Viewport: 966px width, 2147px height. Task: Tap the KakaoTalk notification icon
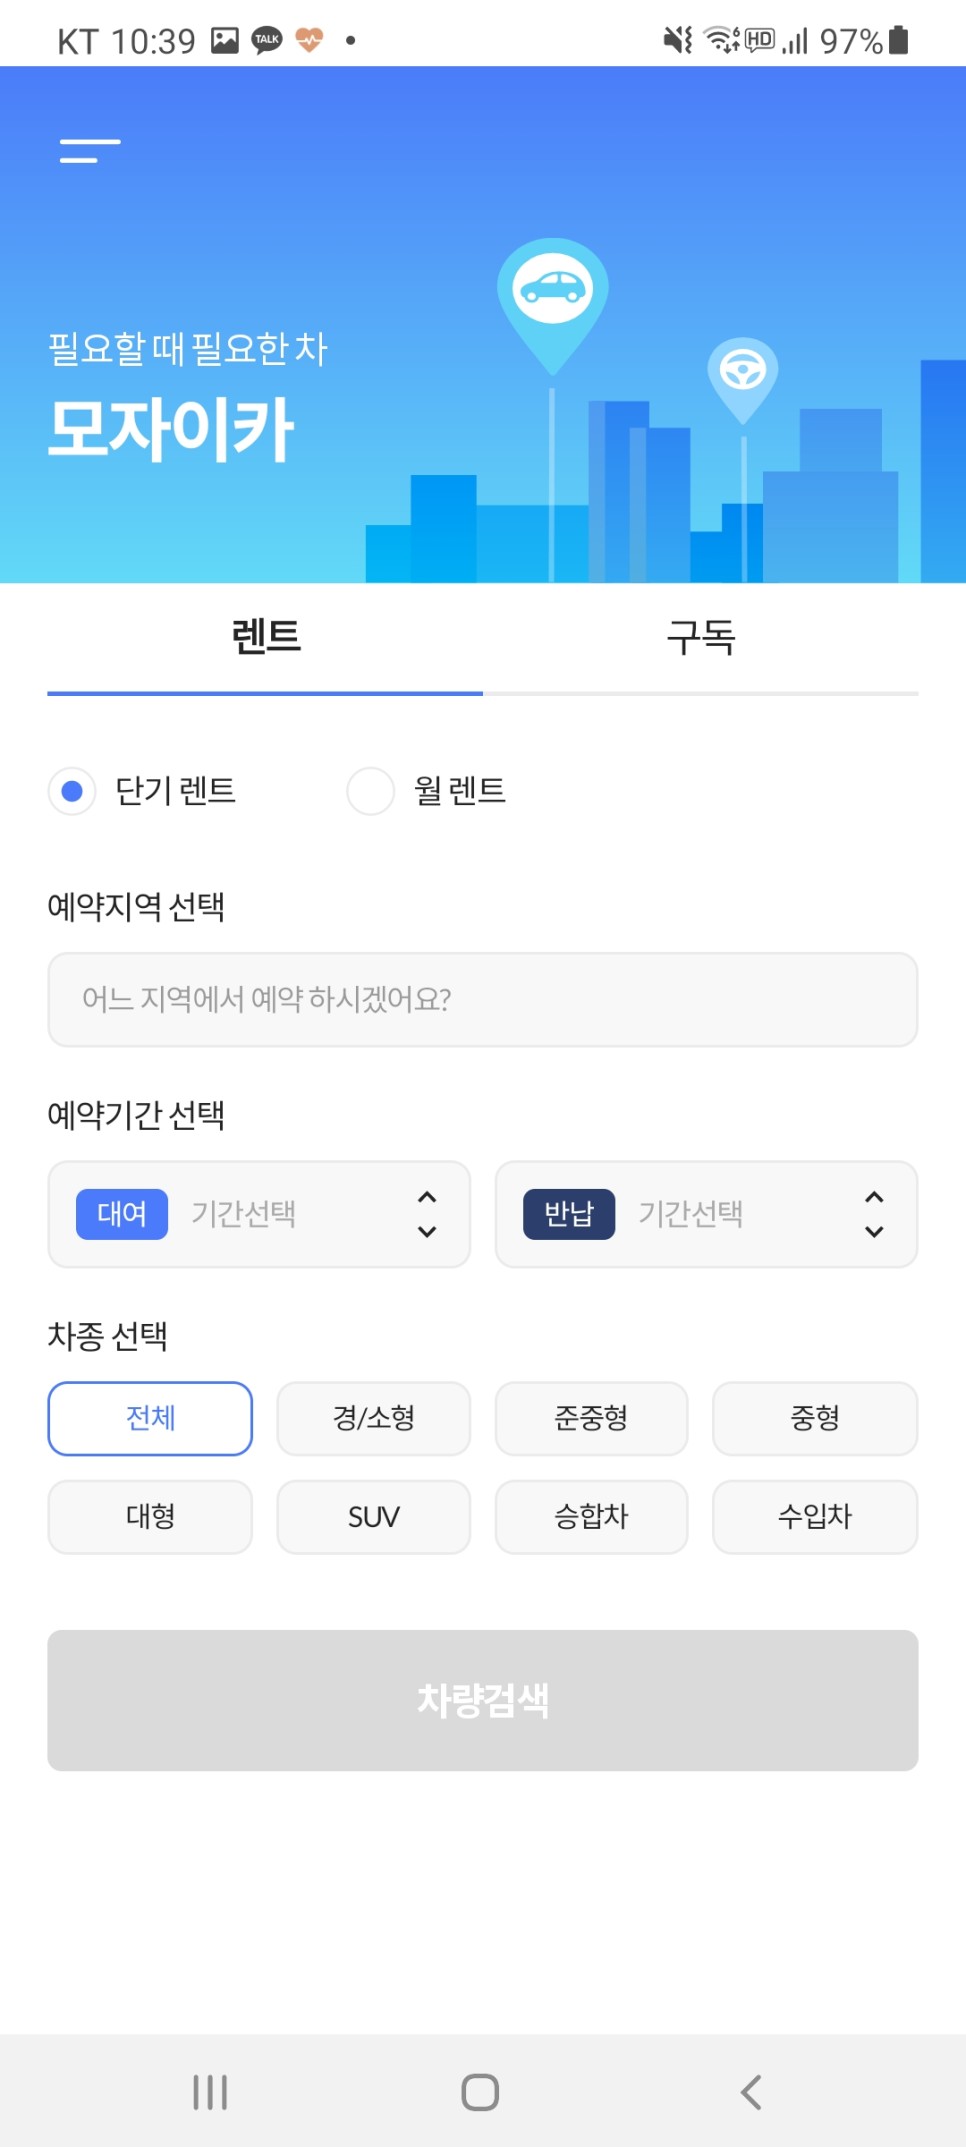[267, 40]
